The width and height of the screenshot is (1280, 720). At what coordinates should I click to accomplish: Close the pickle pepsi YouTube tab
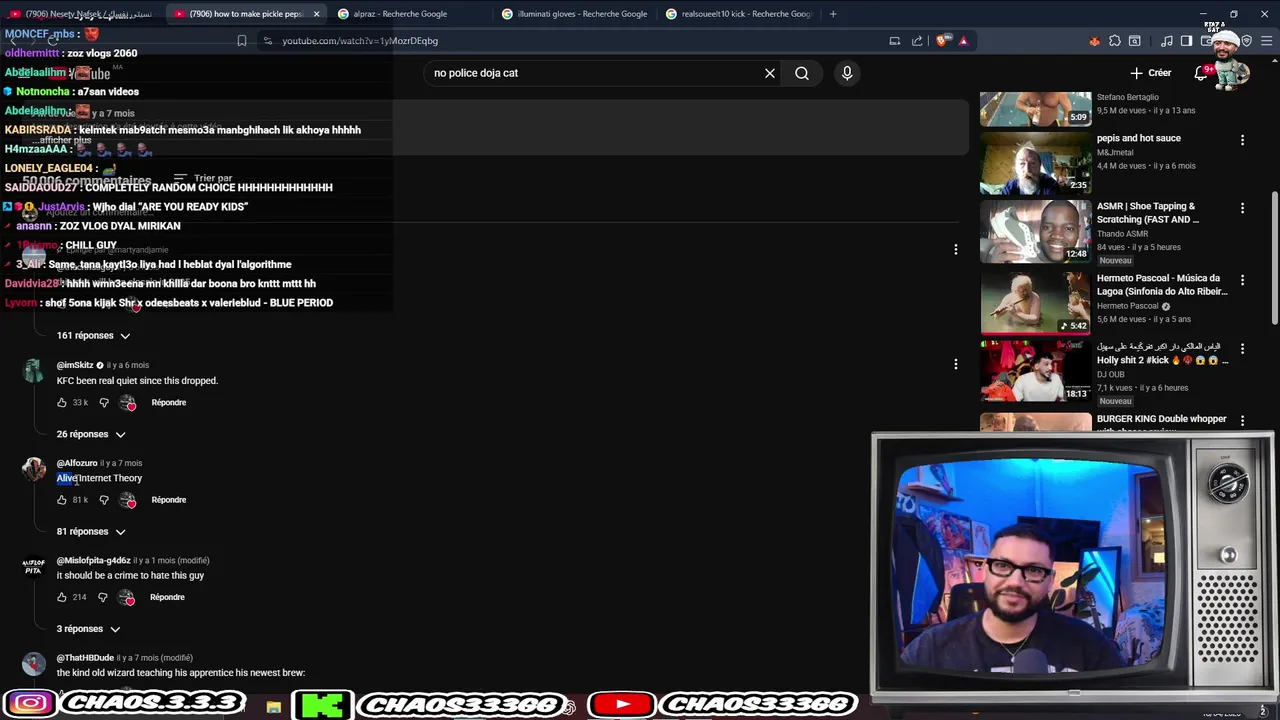[x=316, y=14]
